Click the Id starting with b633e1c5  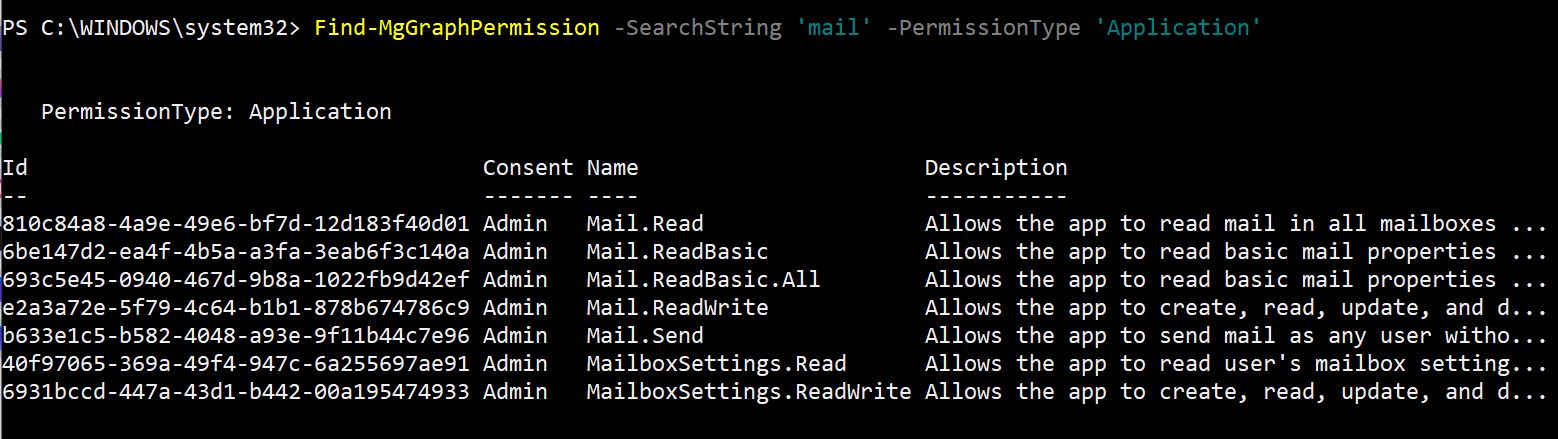pos(236,336)
